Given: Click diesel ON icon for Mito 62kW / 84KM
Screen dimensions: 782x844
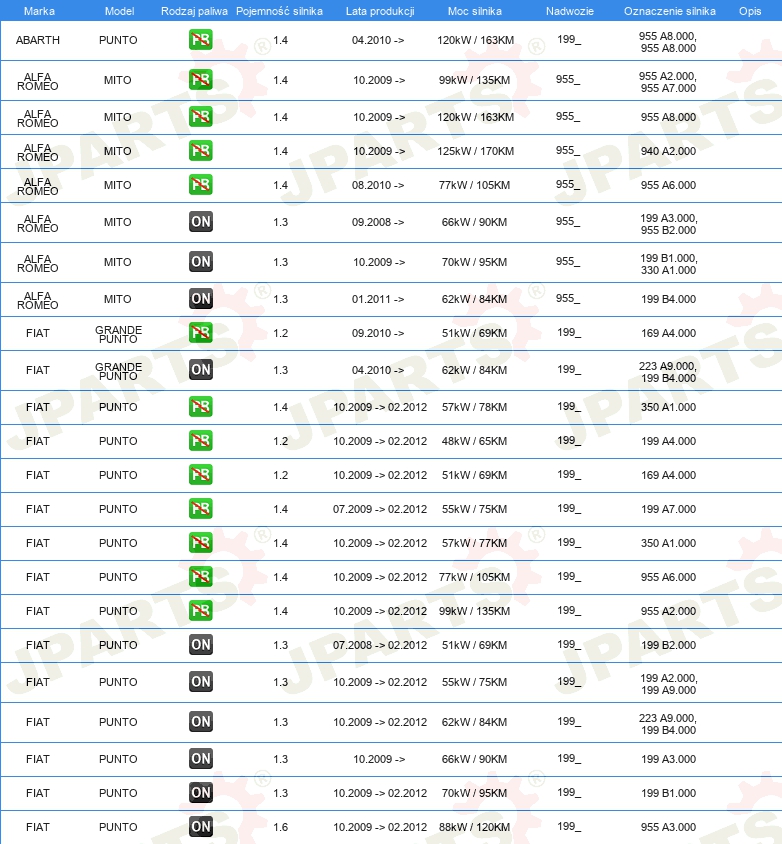Looking at the screenshot, I should (201, 298).
